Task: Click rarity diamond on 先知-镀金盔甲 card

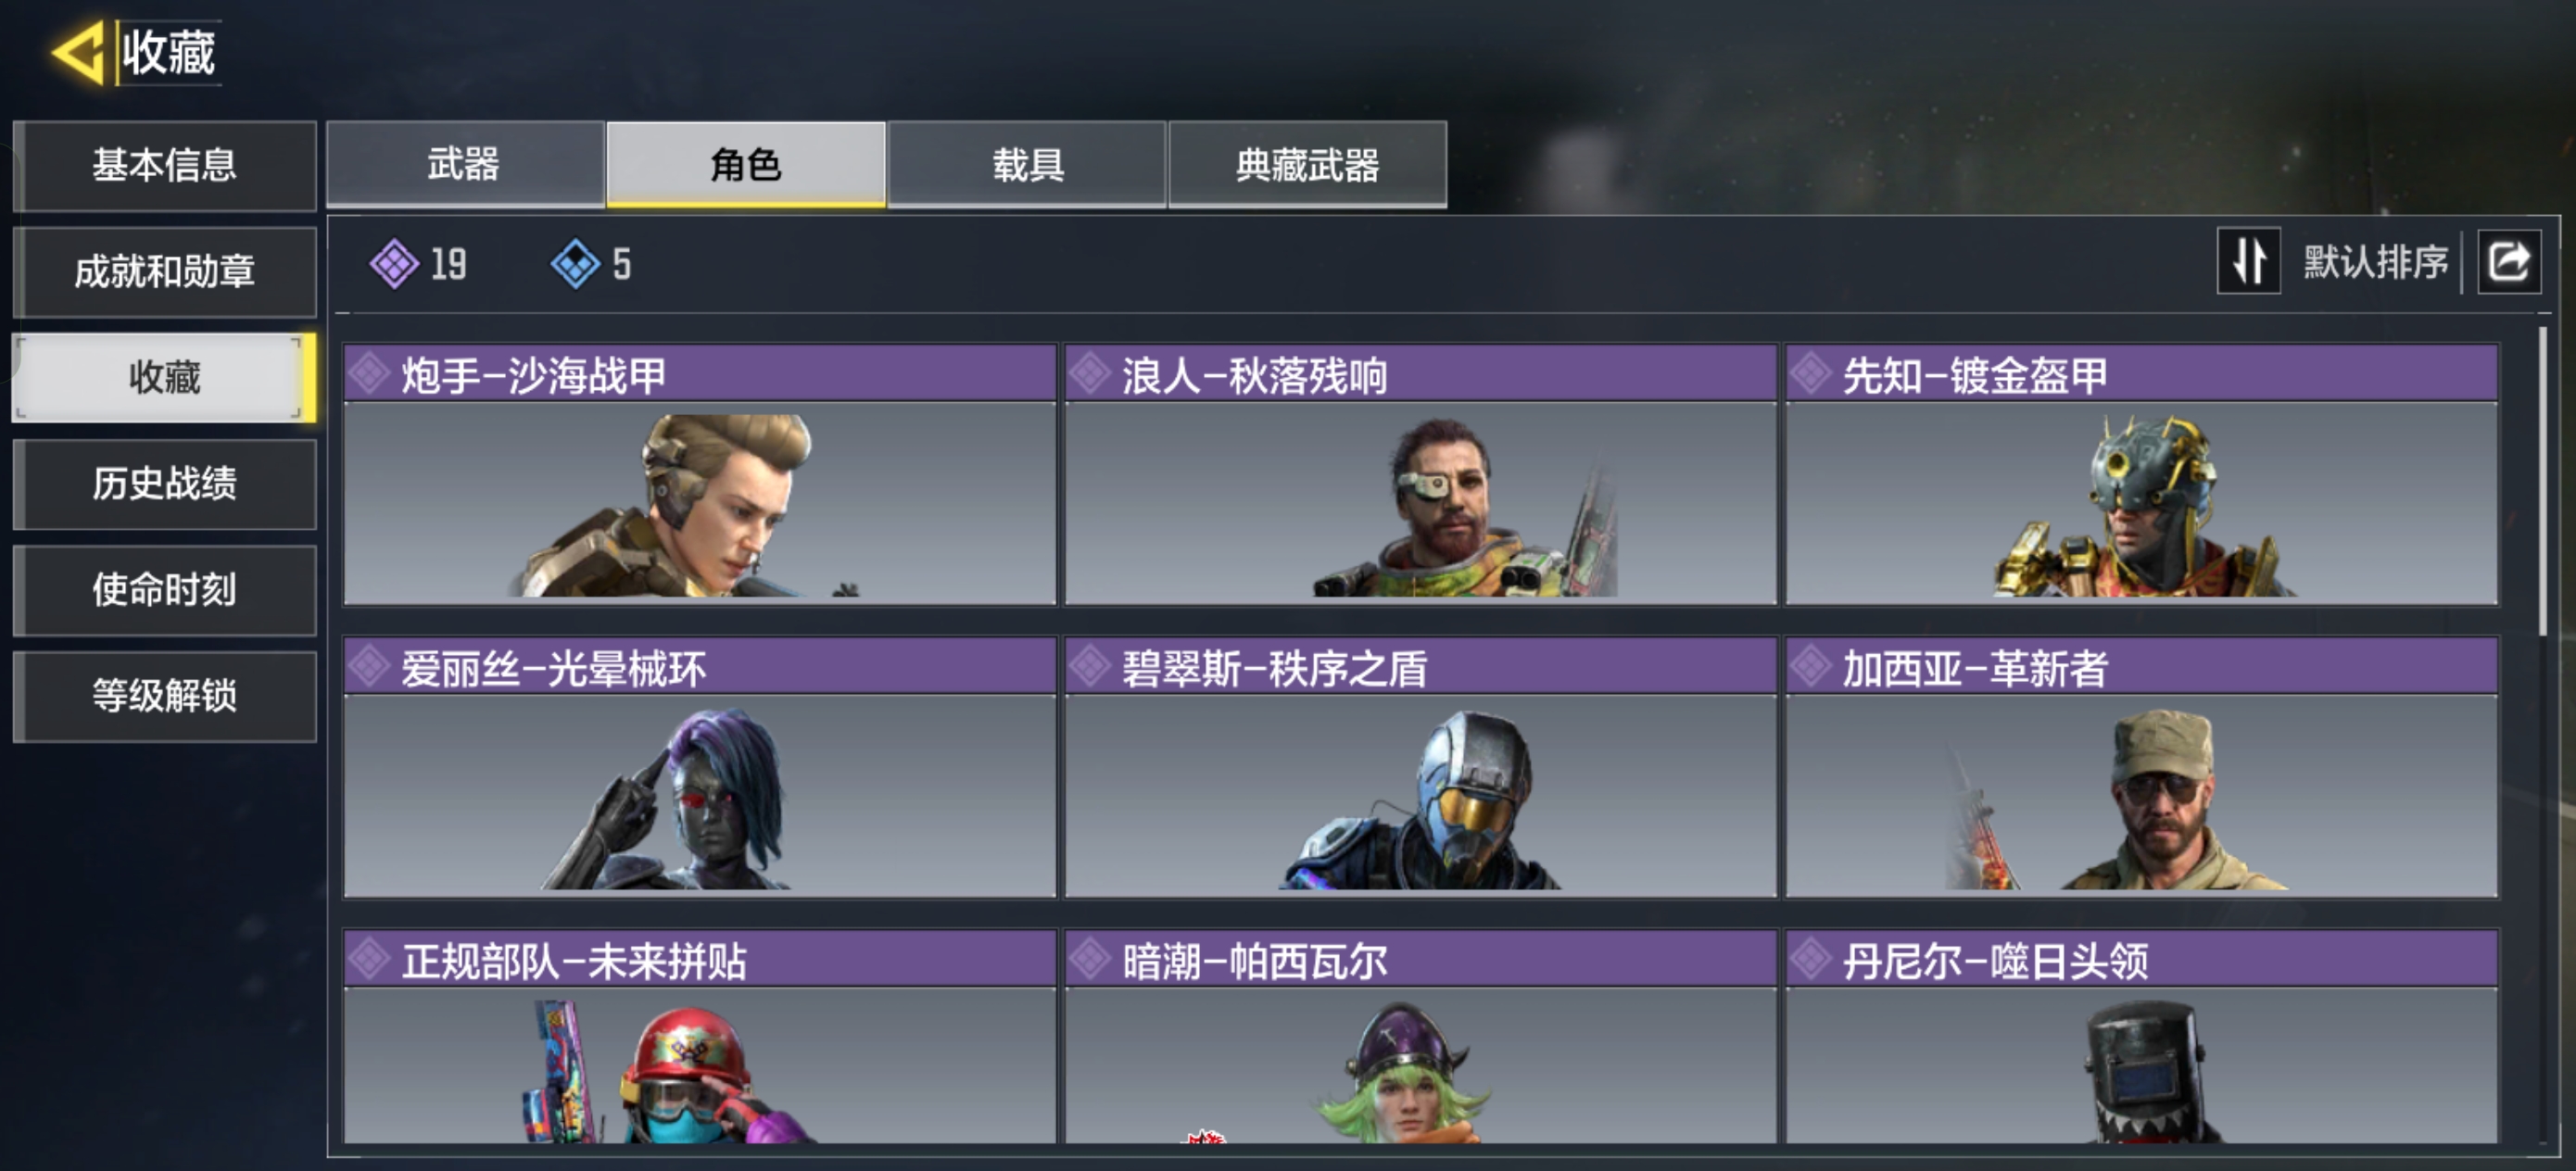Action: 1811,374
